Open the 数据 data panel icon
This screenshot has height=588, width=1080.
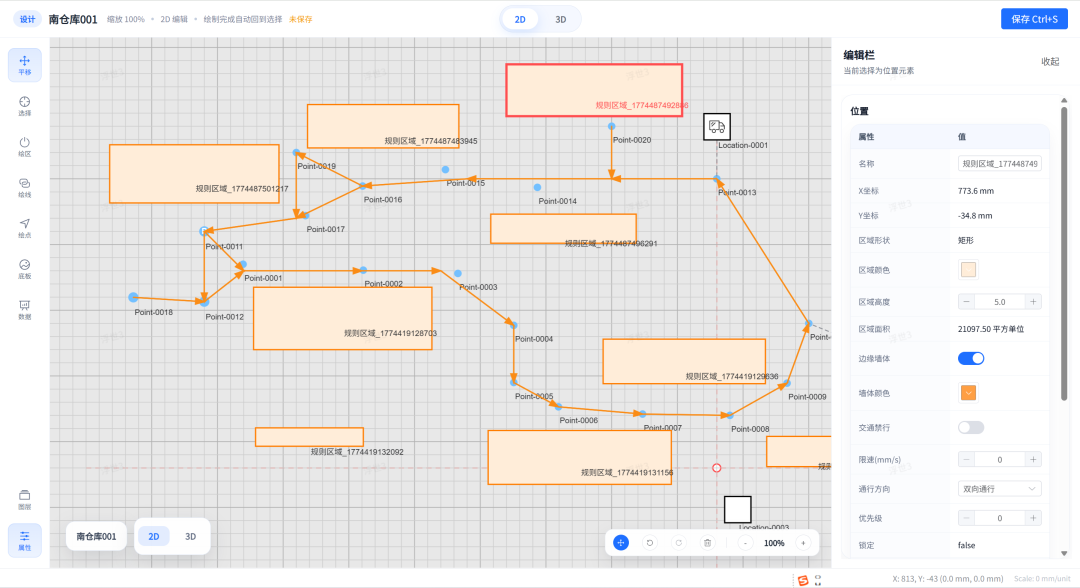25,309
